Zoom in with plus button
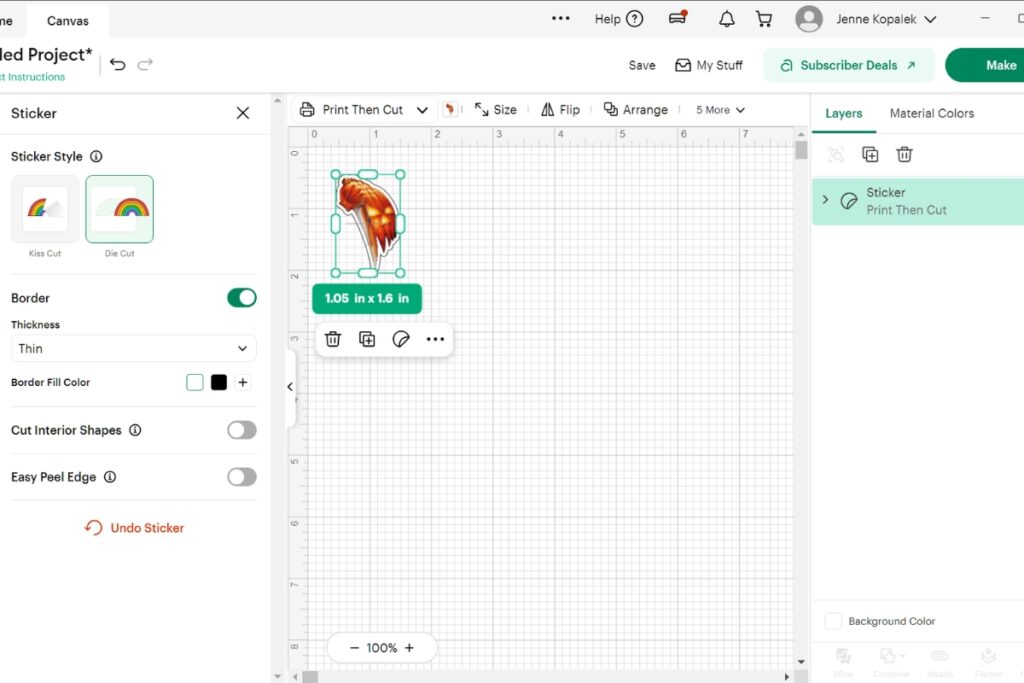Viewport: 1024px width, 683px height. tap(409, 648)
